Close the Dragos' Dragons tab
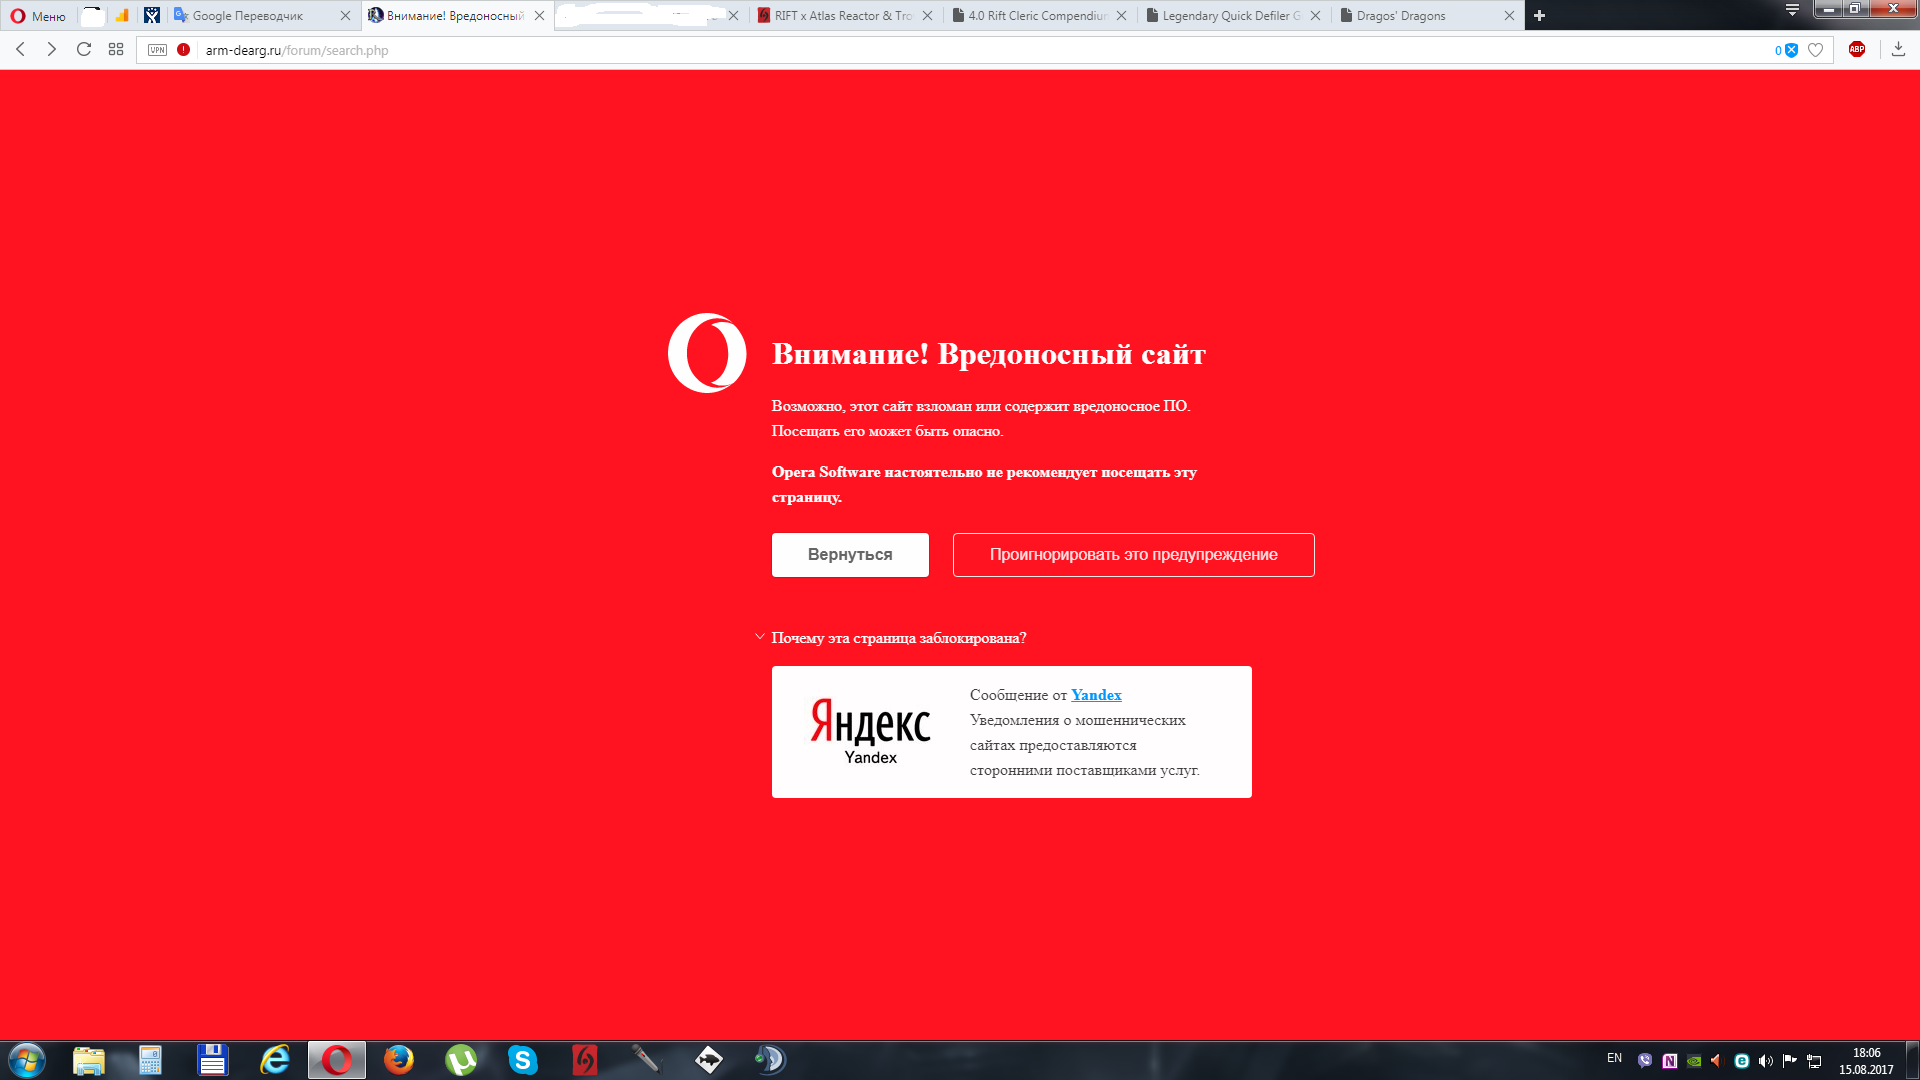 pyautogui.click(x=1510, y=16)
